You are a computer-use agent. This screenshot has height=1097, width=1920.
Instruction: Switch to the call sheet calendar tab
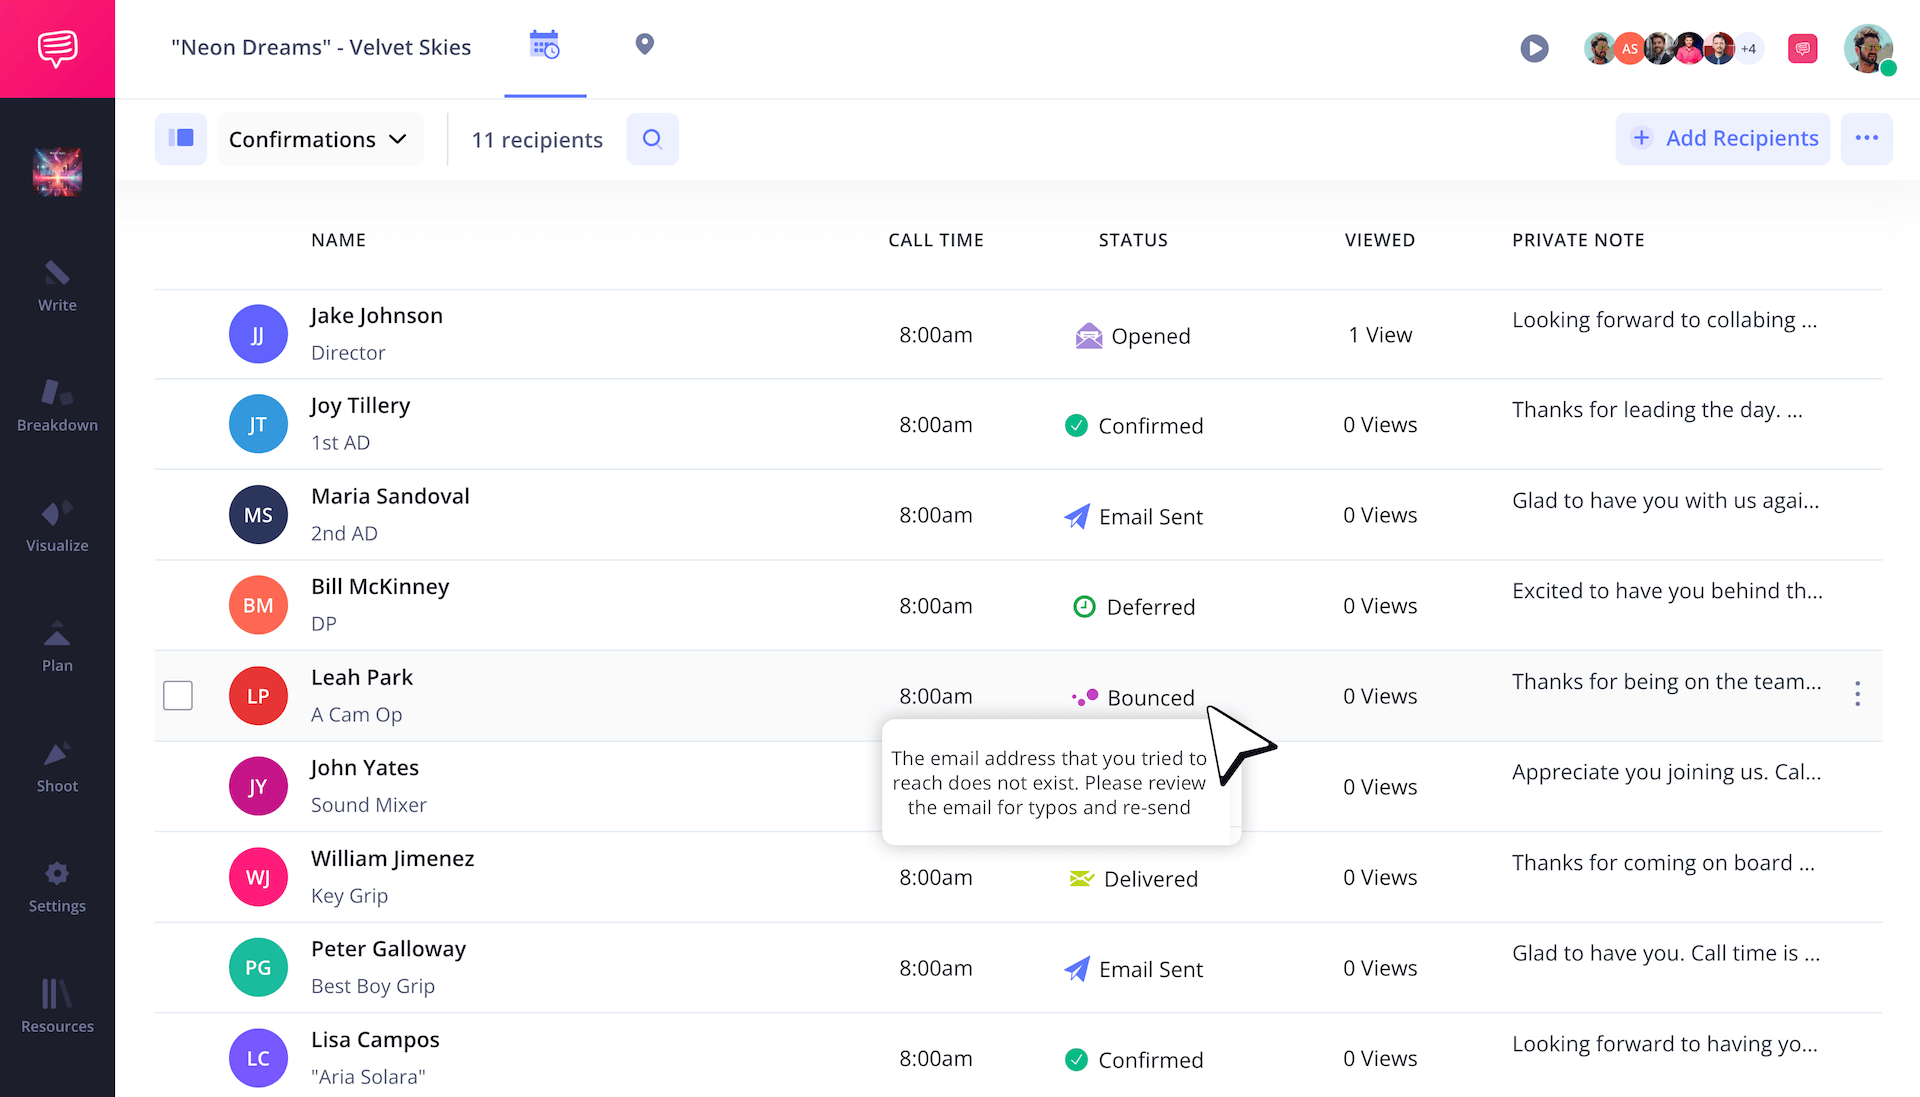pos(545,45)
